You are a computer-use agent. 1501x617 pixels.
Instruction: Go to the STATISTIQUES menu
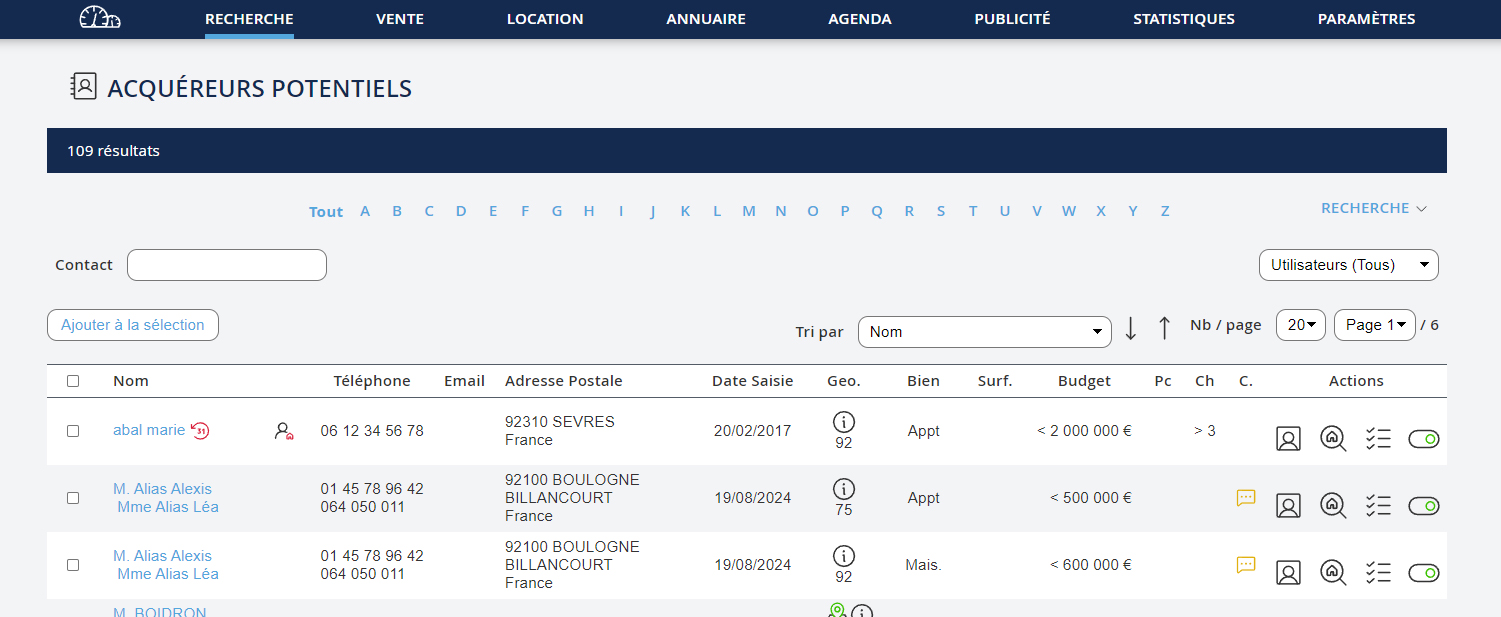(x=1184, y=19)
